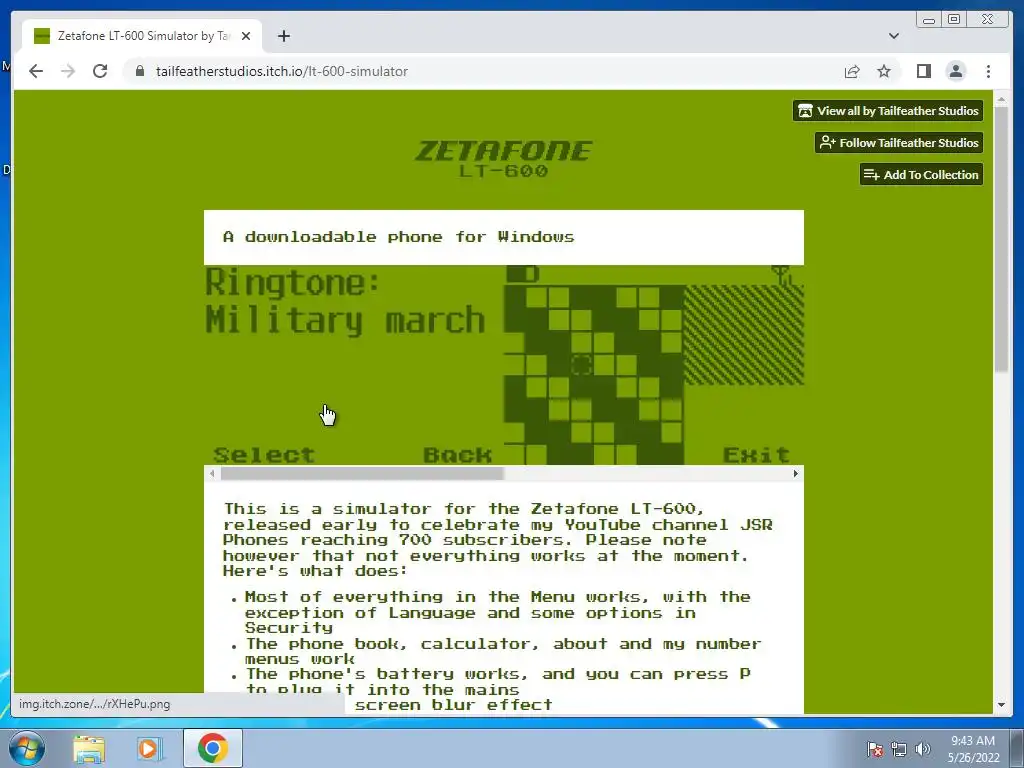Click 'A downloadable phone for Windows' text

[x=398, y=236]
